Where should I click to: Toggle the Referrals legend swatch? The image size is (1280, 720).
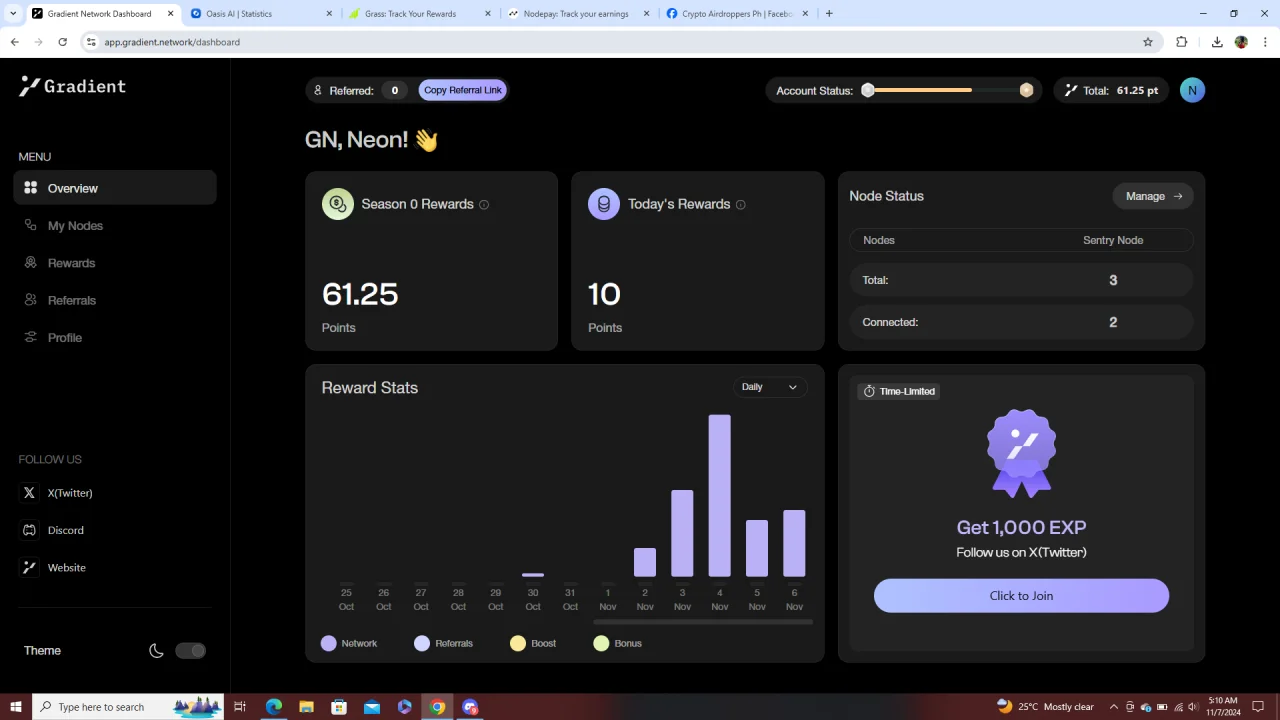[x=422, y=643]
